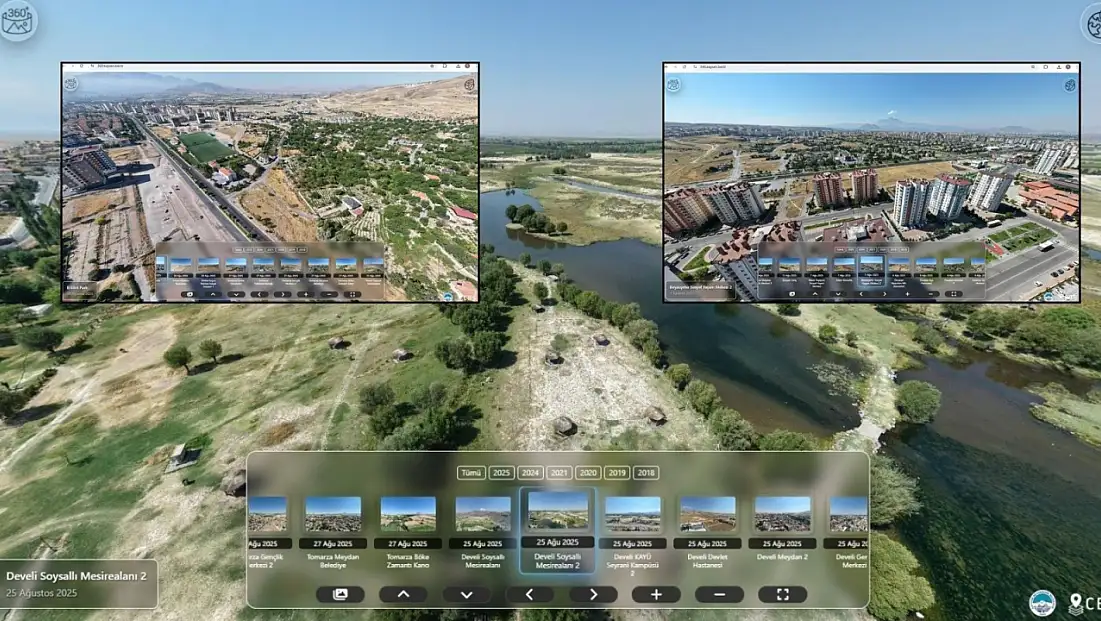Click the compass icon in the left inset window

(x=467, y=84)
